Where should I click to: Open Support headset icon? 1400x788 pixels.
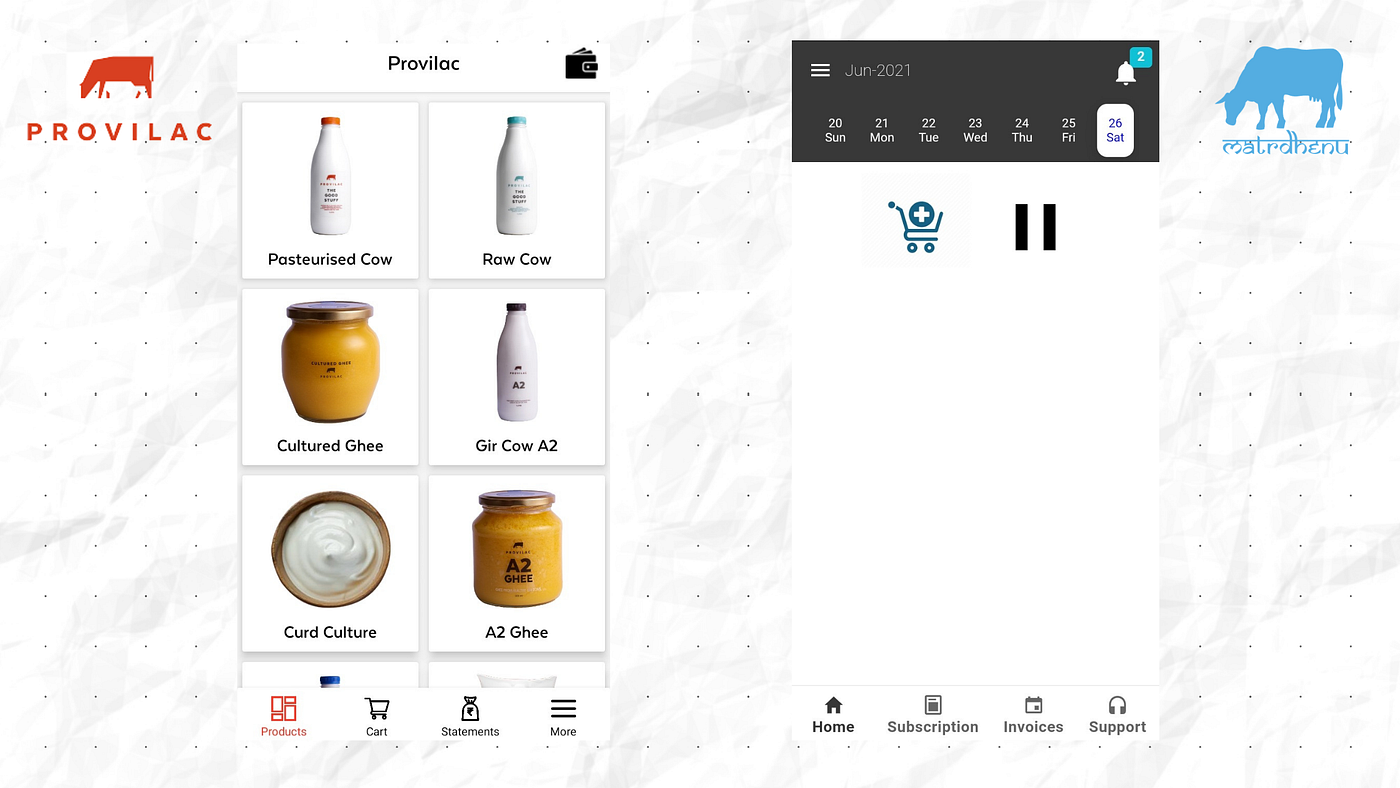1117,714
